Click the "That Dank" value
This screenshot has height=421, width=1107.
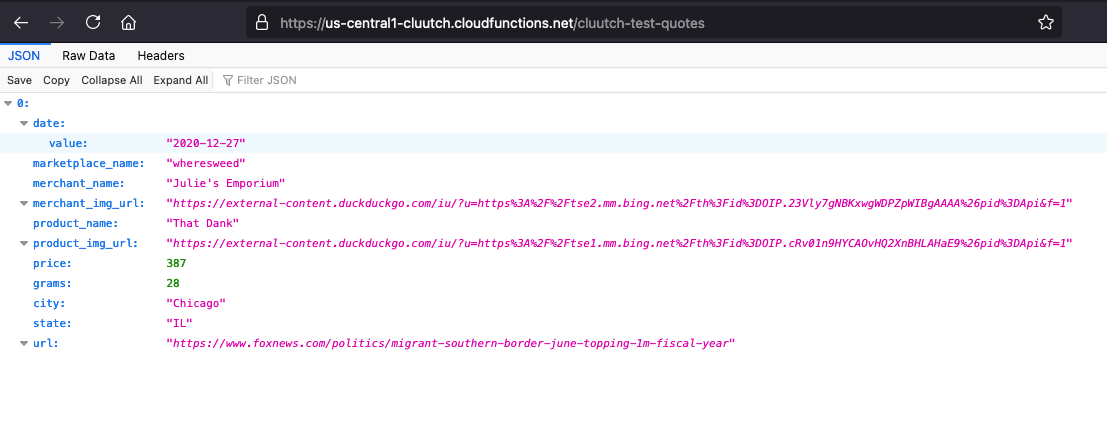(203, 223)
